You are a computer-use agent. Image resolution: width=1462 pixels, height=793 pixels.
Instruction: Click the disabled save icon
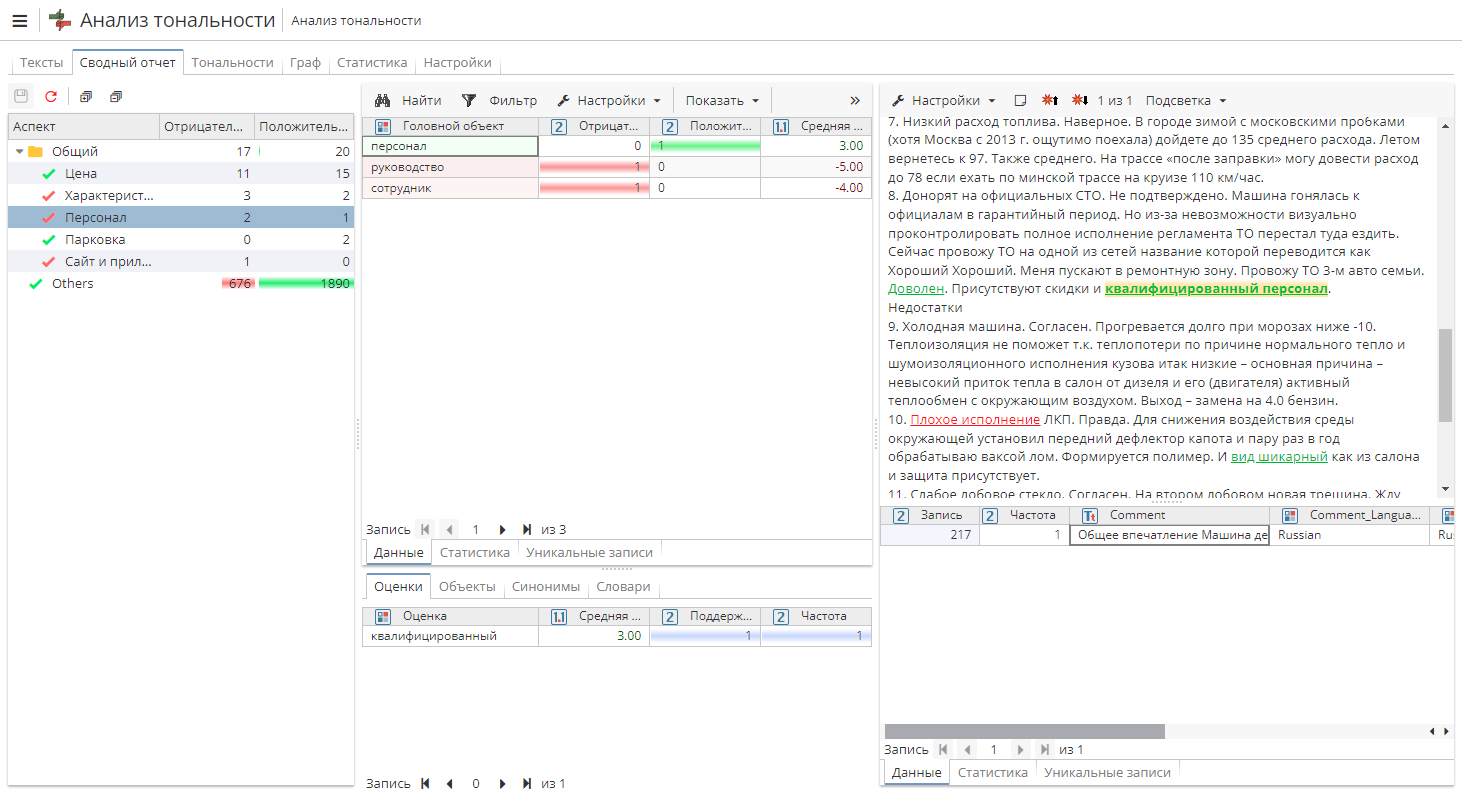pyautogui.click(x=22, y=97)
